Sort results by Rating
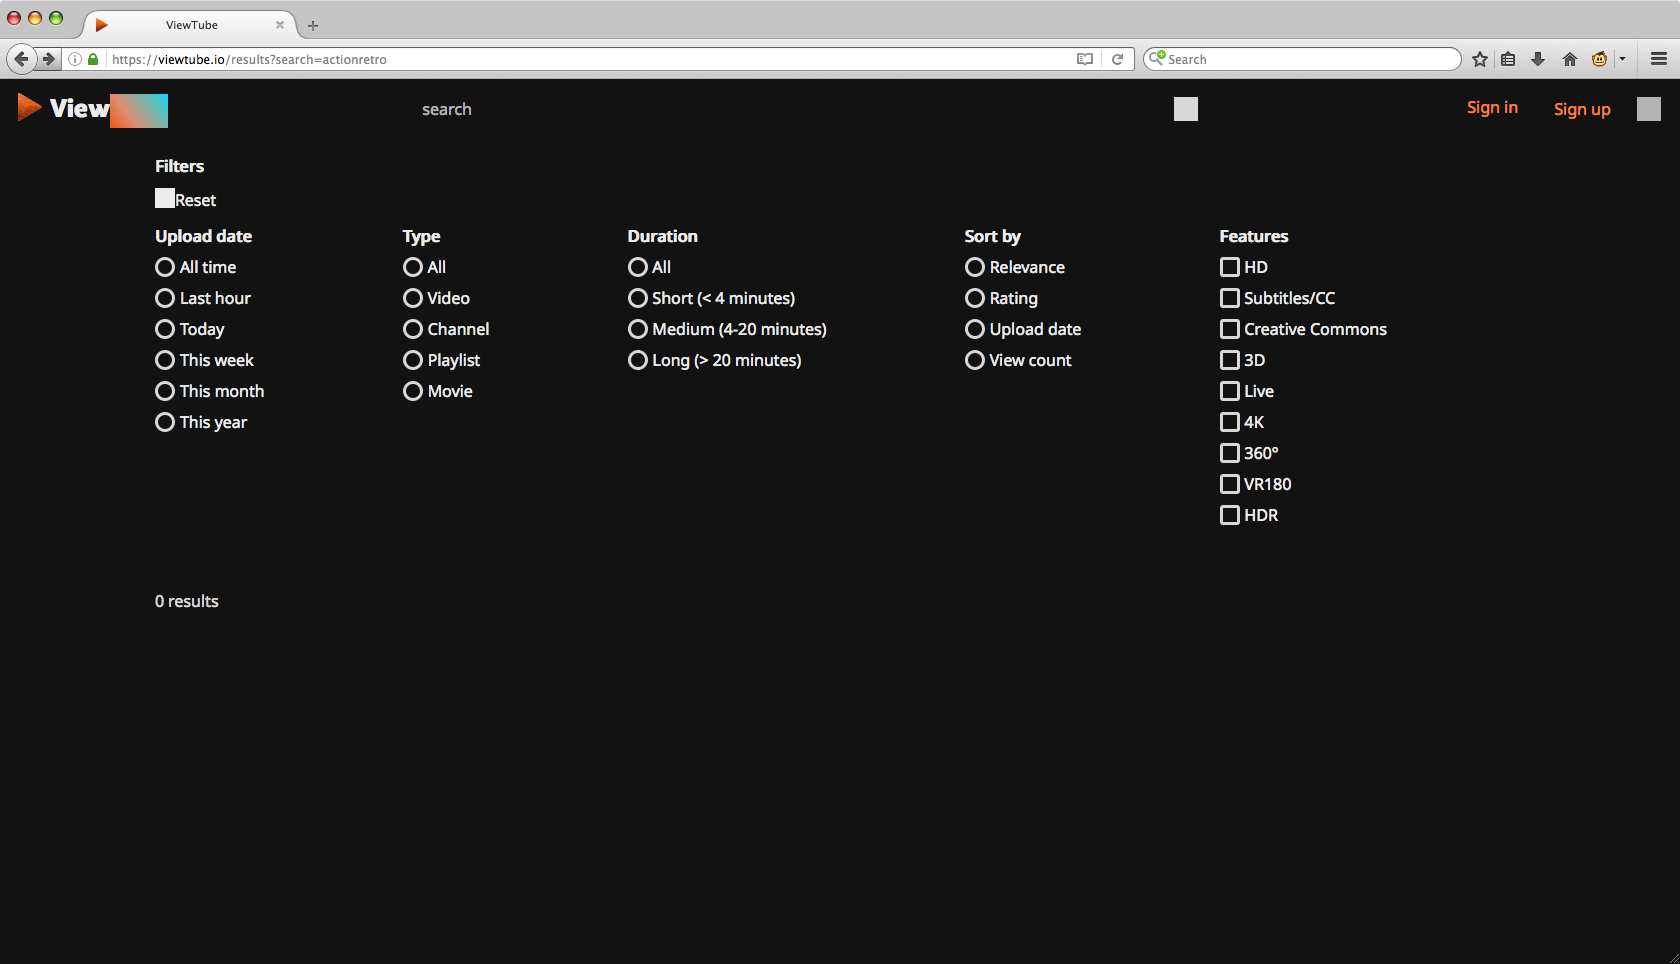This screenshot has height=964, width=1680. point(1002,298)
